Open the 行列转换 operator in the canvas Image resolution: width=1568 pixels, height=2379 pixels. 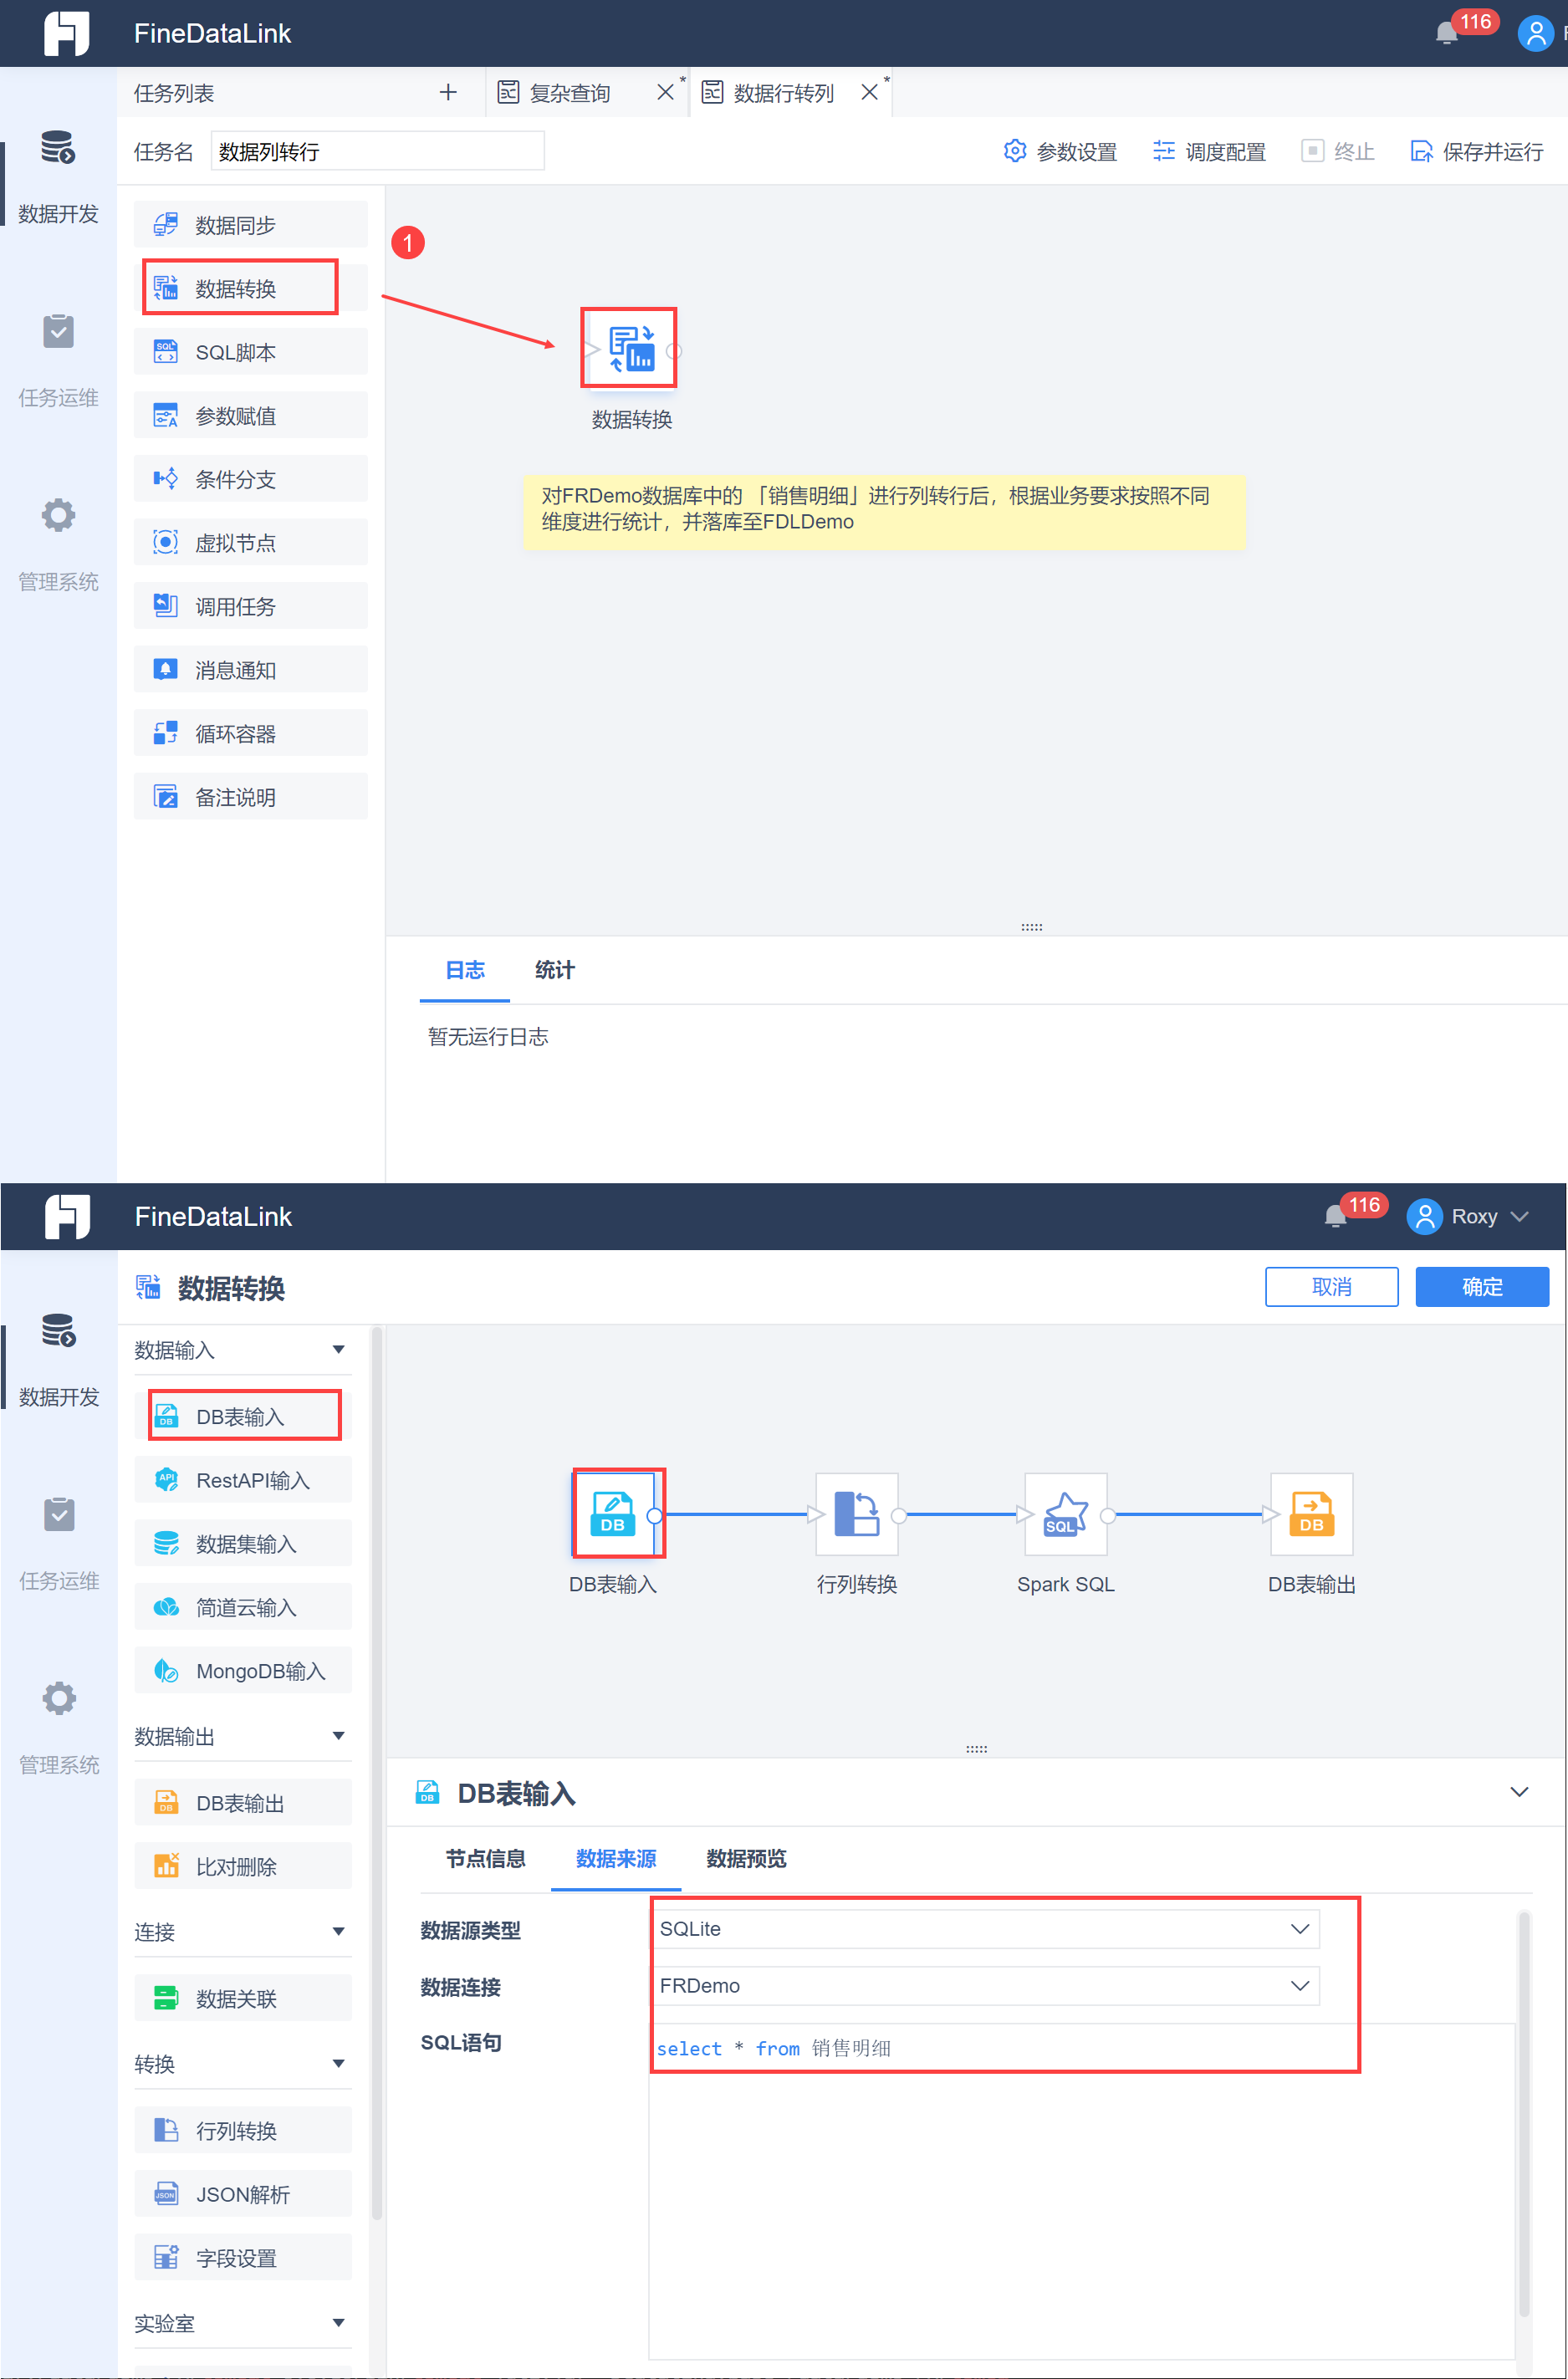[x=856, y=1513]
